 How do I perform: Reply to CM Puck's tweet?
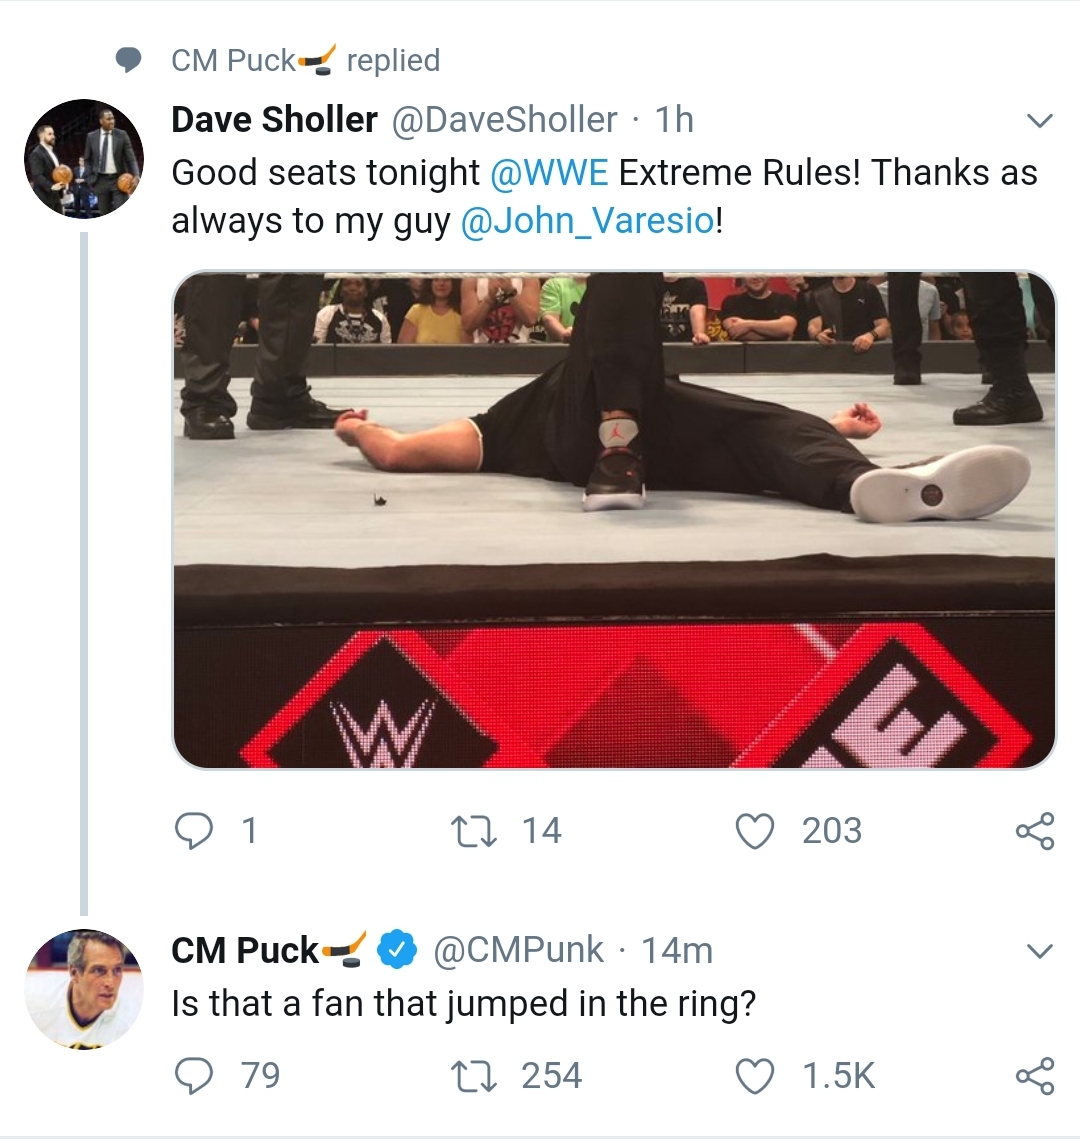(x=194, y=1076)
